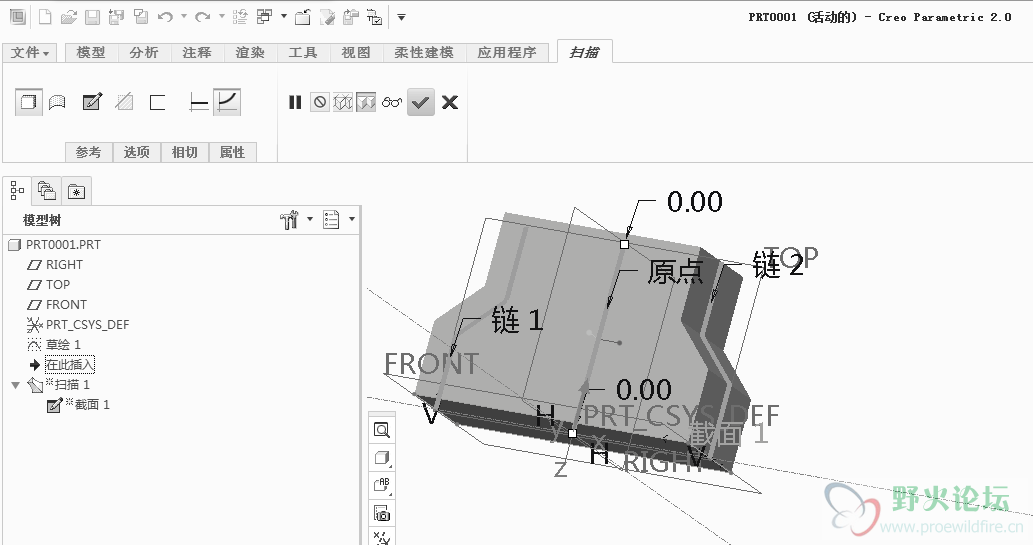Click the model tree settings hammer icon

click(289, 219)
